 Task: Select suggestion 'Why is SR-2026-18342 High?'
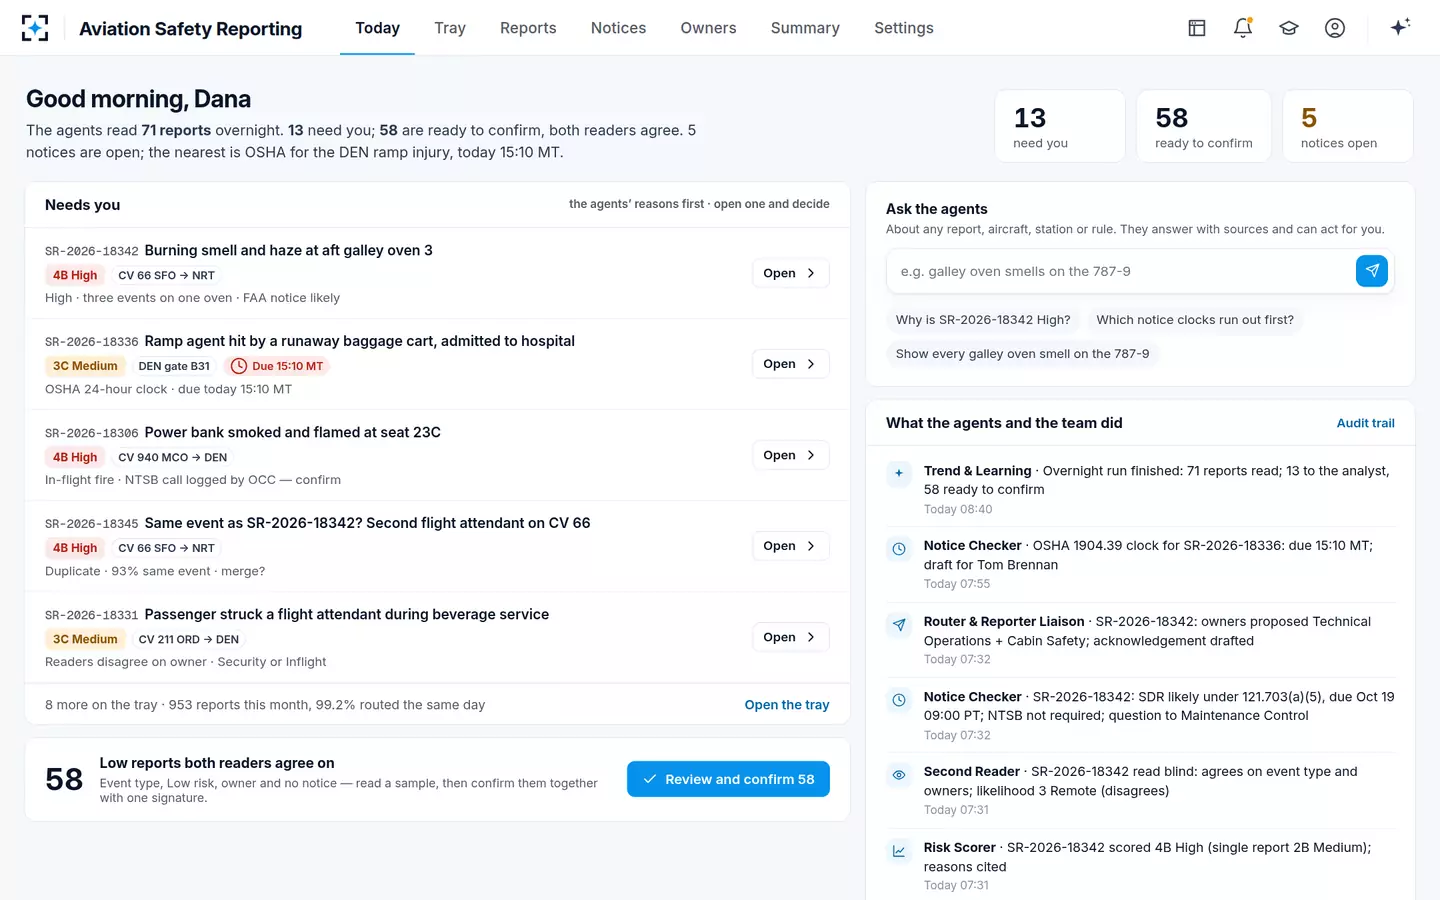(983, 320)
